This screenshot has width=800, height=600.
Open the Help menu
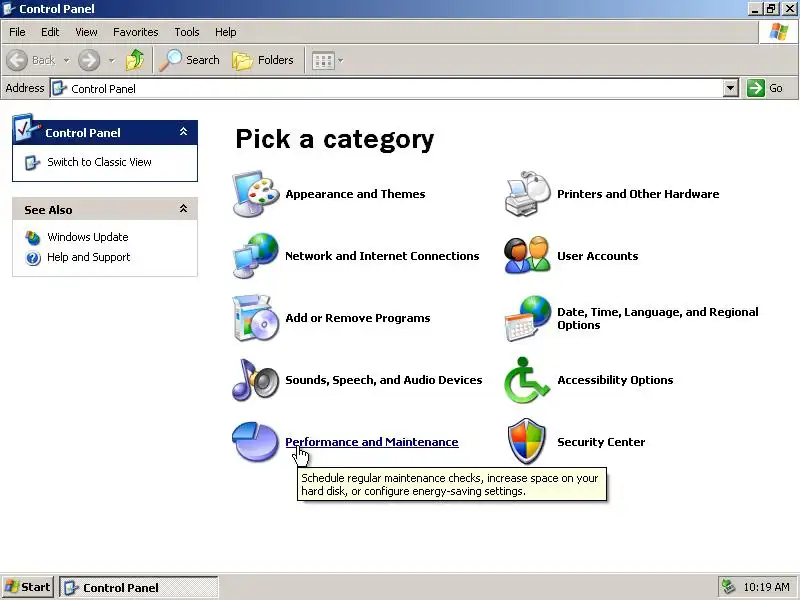coord(226,32)
